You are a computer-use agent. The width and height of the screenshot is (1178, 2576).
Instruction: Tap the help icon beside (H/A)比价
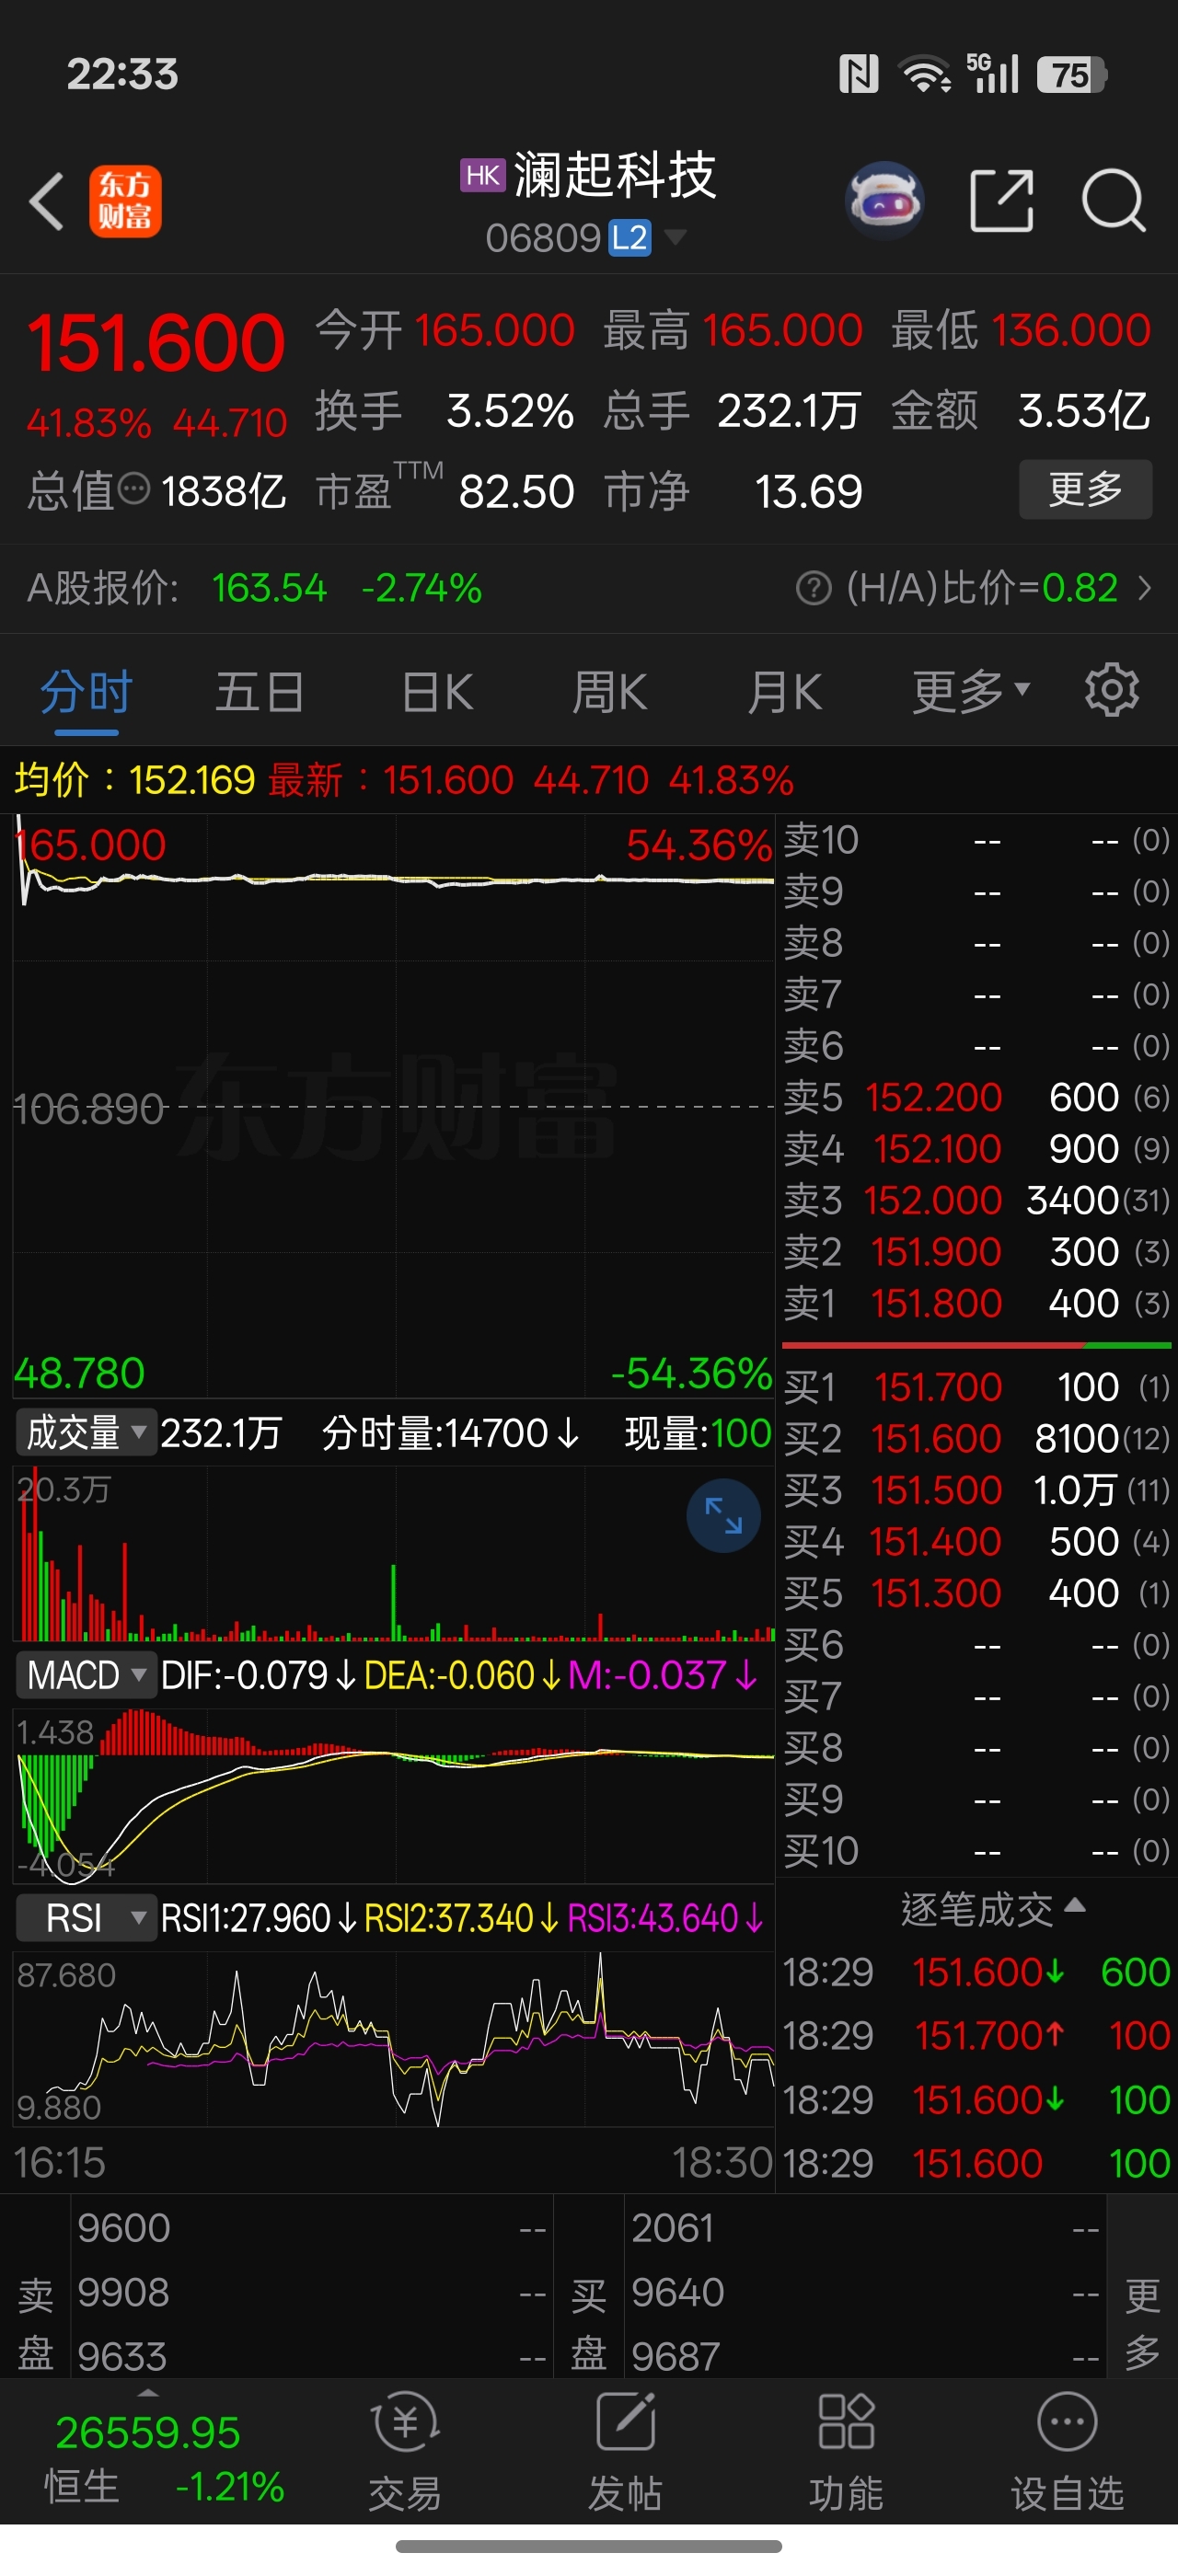point(813,588)
